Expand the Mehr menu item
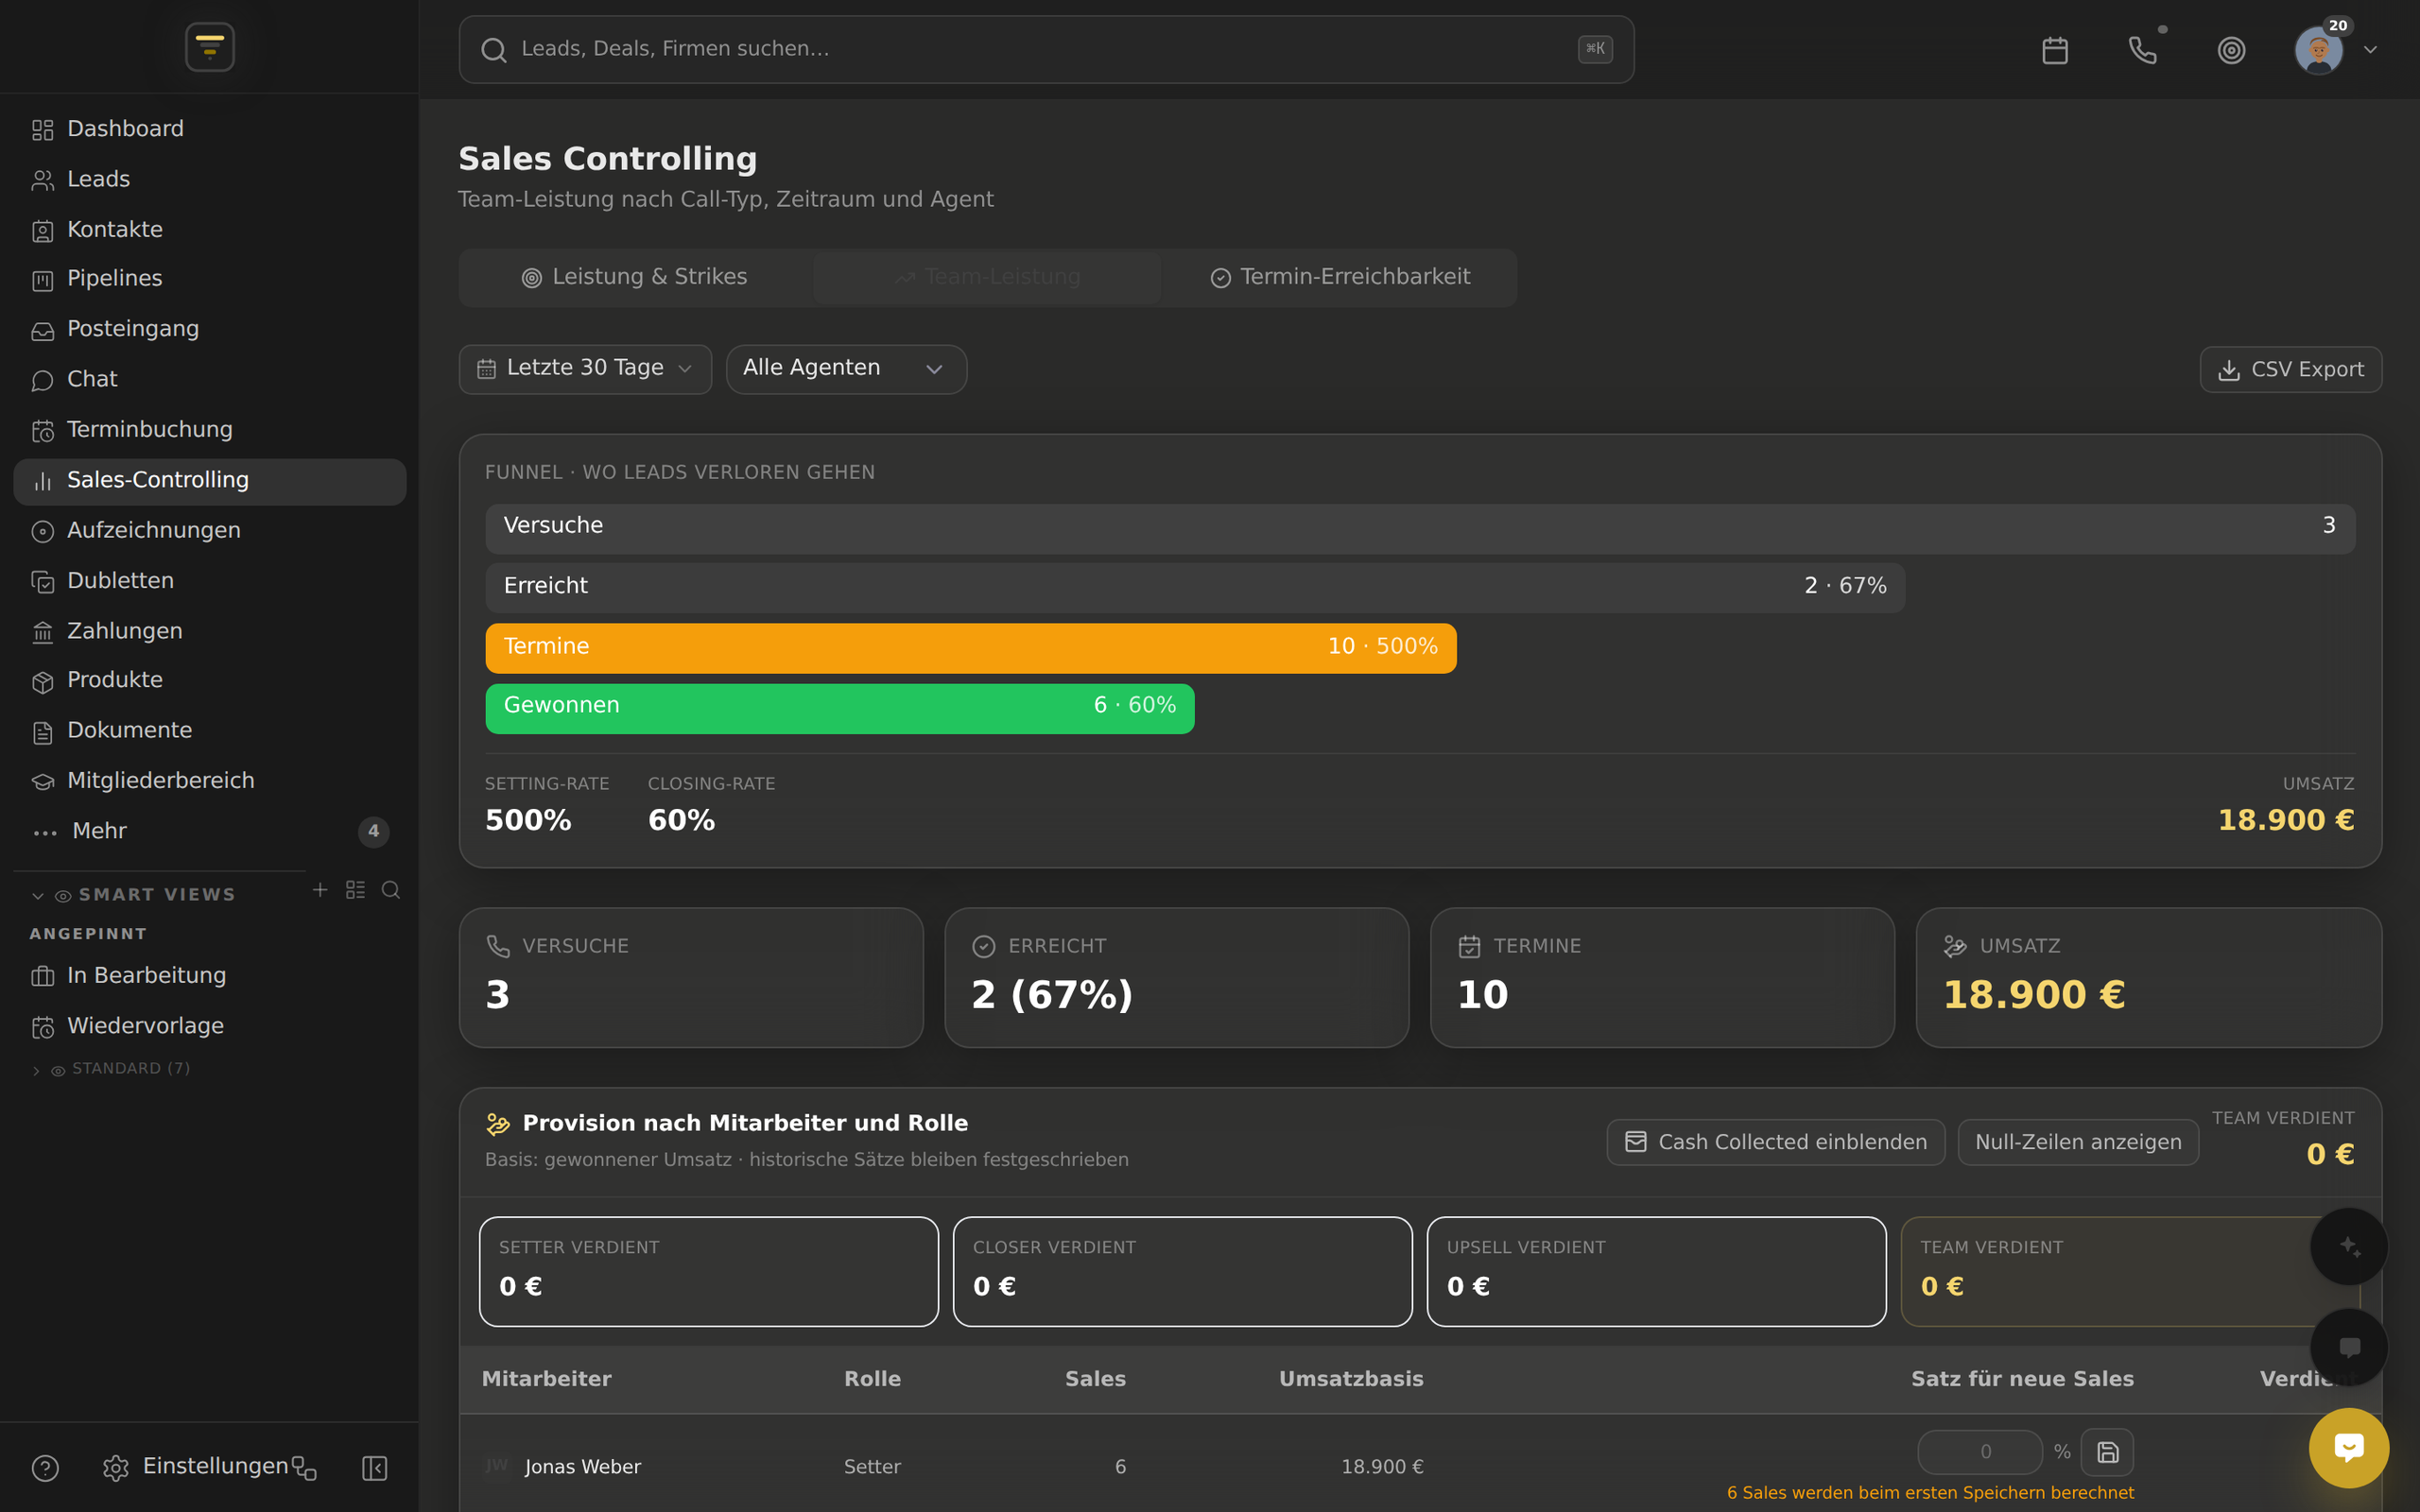The width and height of the screenshot is (2420, 1512). click(210, 831)
